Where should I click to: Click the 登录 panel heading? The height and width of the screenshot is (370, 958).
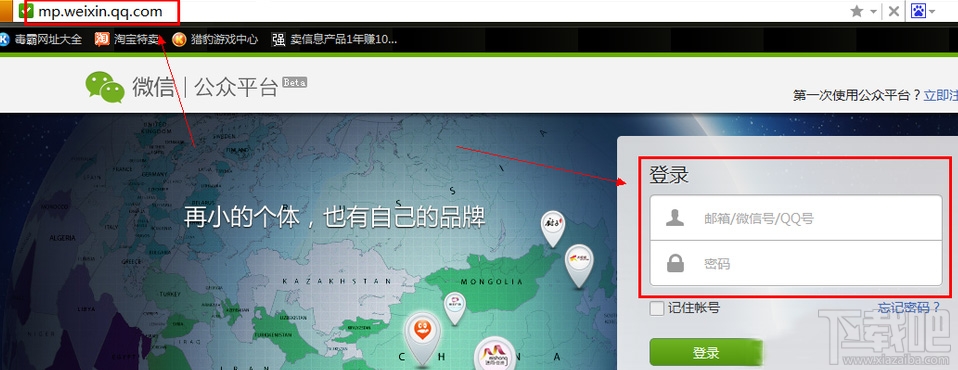coord(669,175)
